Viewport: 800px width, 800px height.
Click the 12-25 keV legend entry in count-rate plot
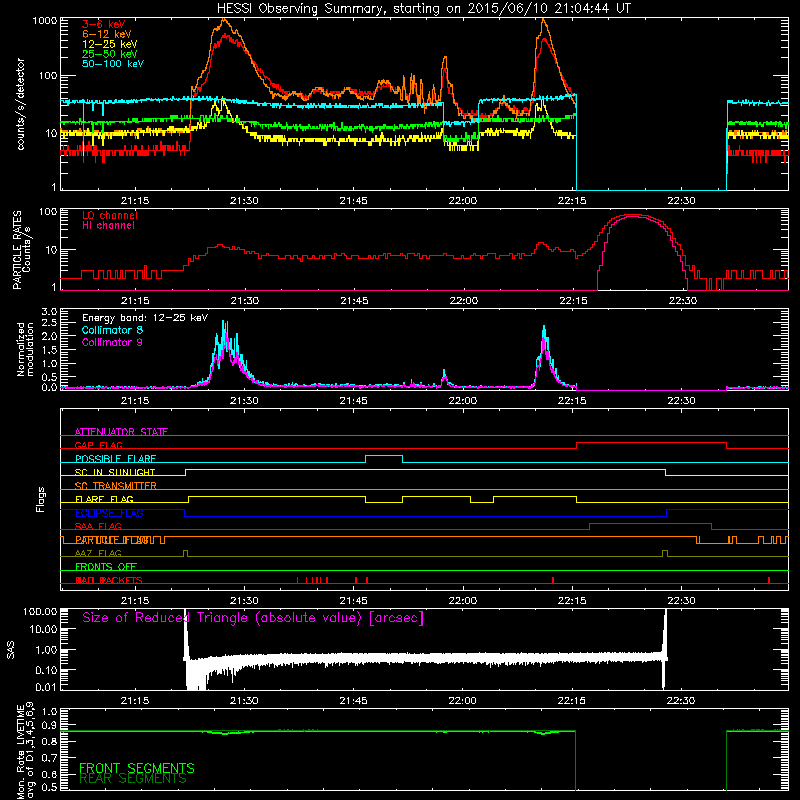[x=109, y=44]
